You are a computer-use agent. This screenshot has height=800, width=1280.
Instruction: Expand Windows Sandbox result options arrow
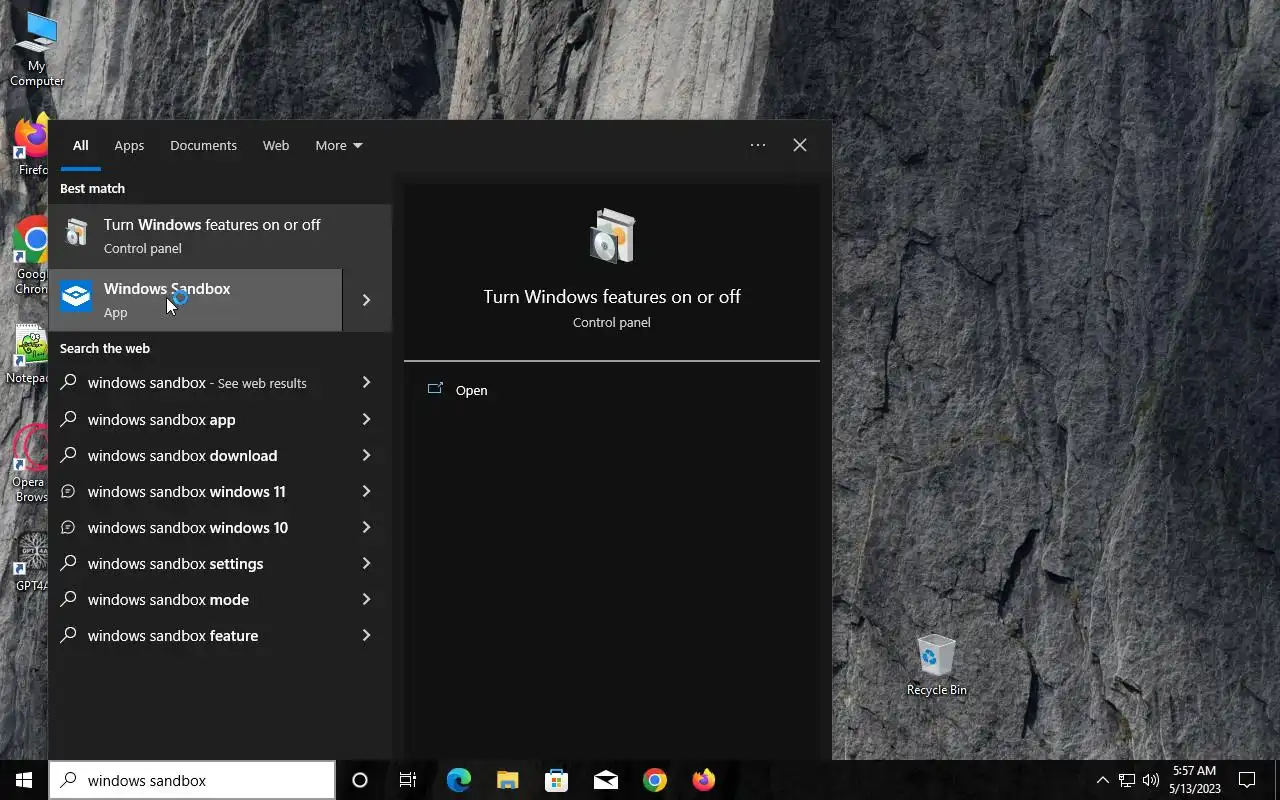367,300
